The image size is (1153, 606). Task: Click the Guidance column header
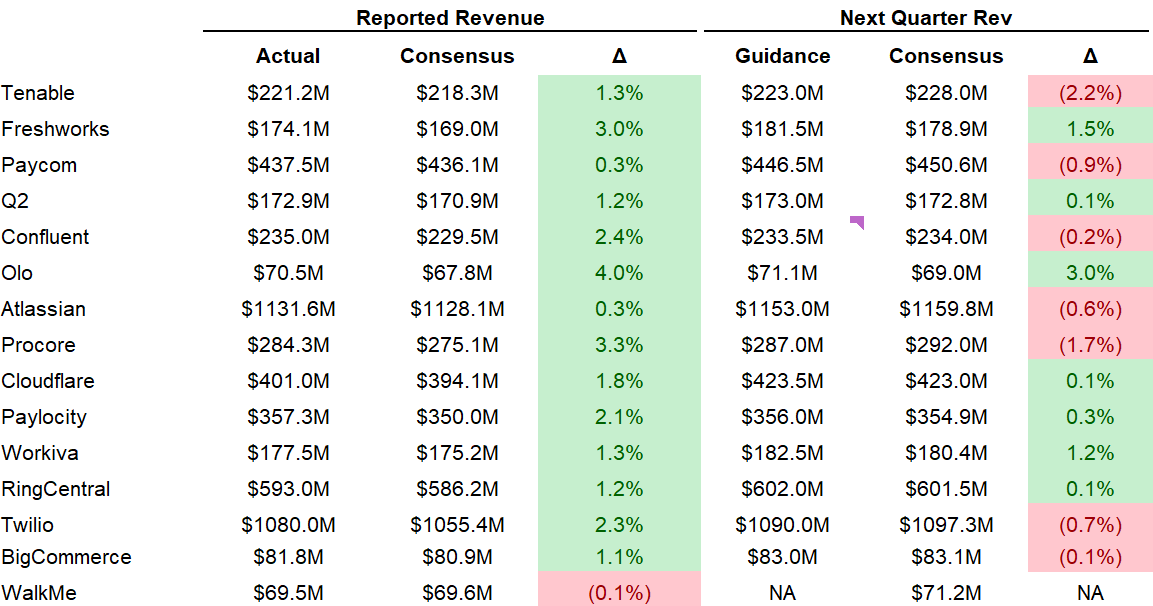[782, 57]
